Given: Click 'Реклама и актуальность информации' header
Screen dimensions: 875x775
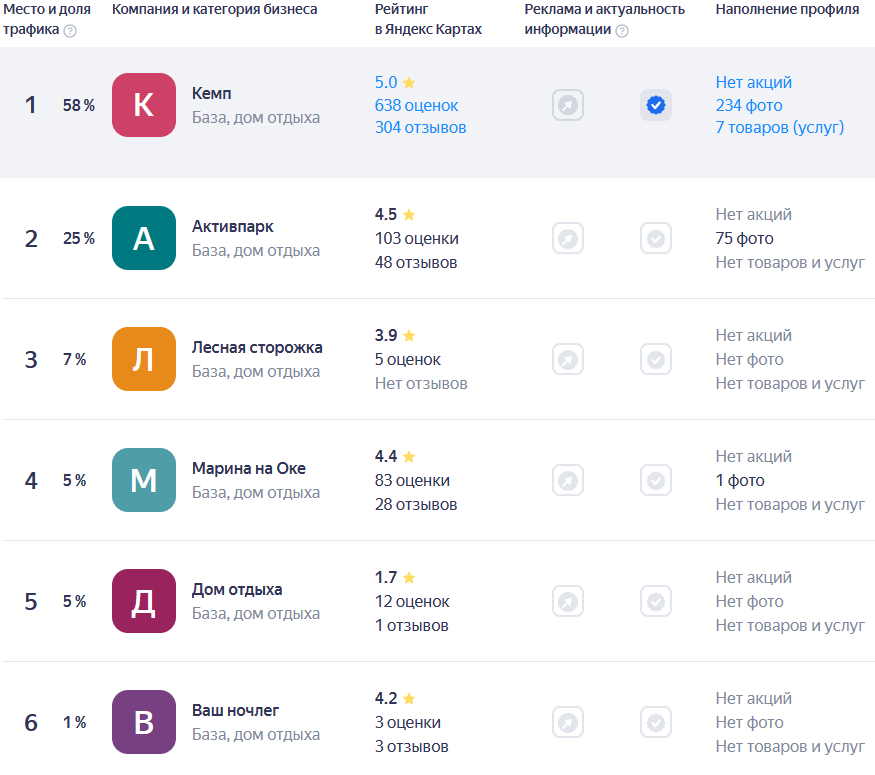Looking at the screenshot, I should tap(604, 20).
